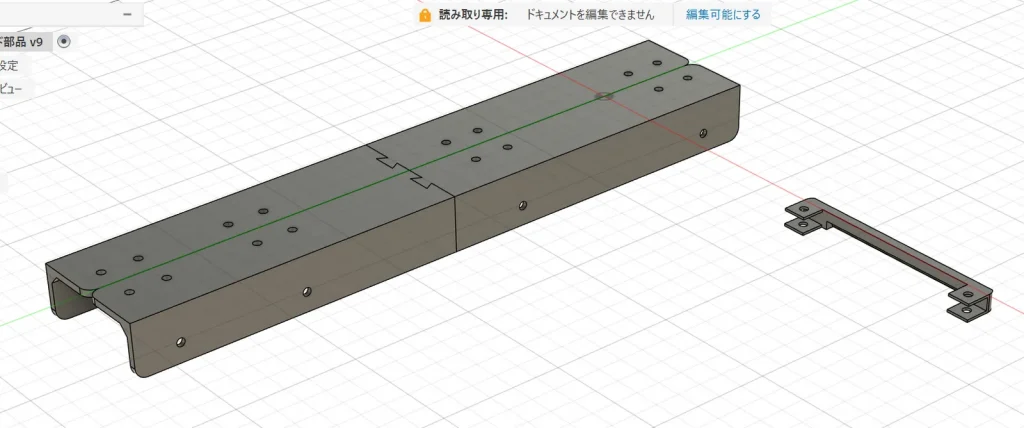1024x428 pixels.
Task: Click the side hole nearest the right end
Action: click(x=704, y=131)
